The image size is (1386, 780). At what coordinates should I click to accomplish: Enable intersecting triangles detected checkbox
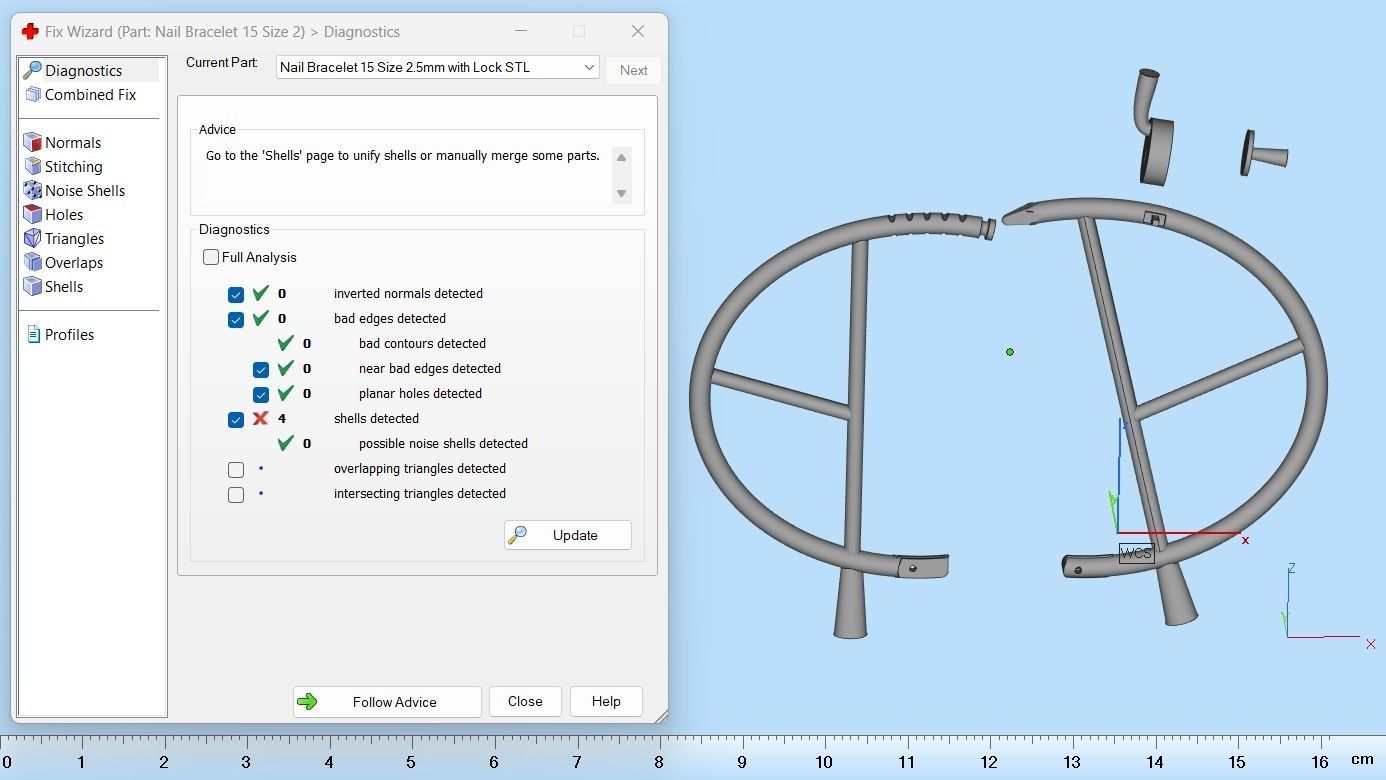click(x=236, y=494)
